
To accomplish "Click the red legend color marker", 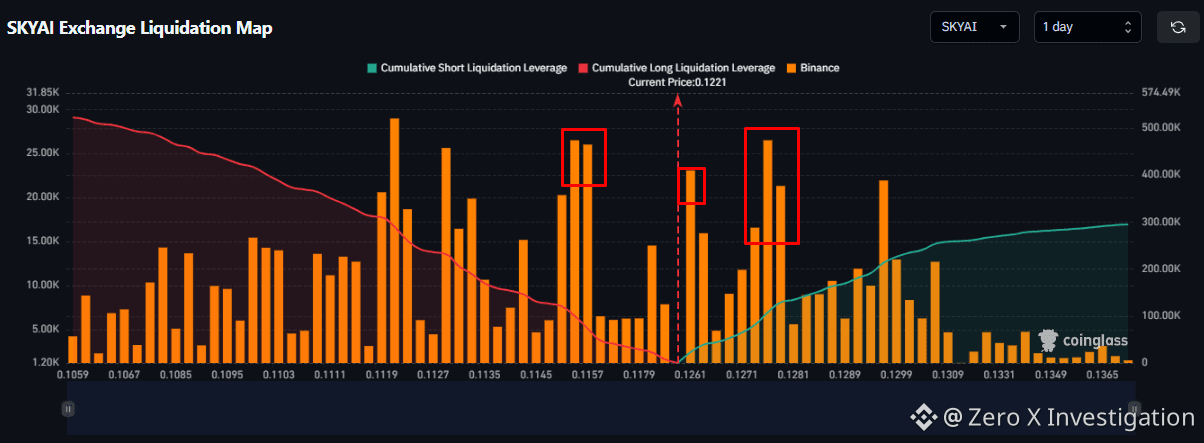I will (583, 68).
